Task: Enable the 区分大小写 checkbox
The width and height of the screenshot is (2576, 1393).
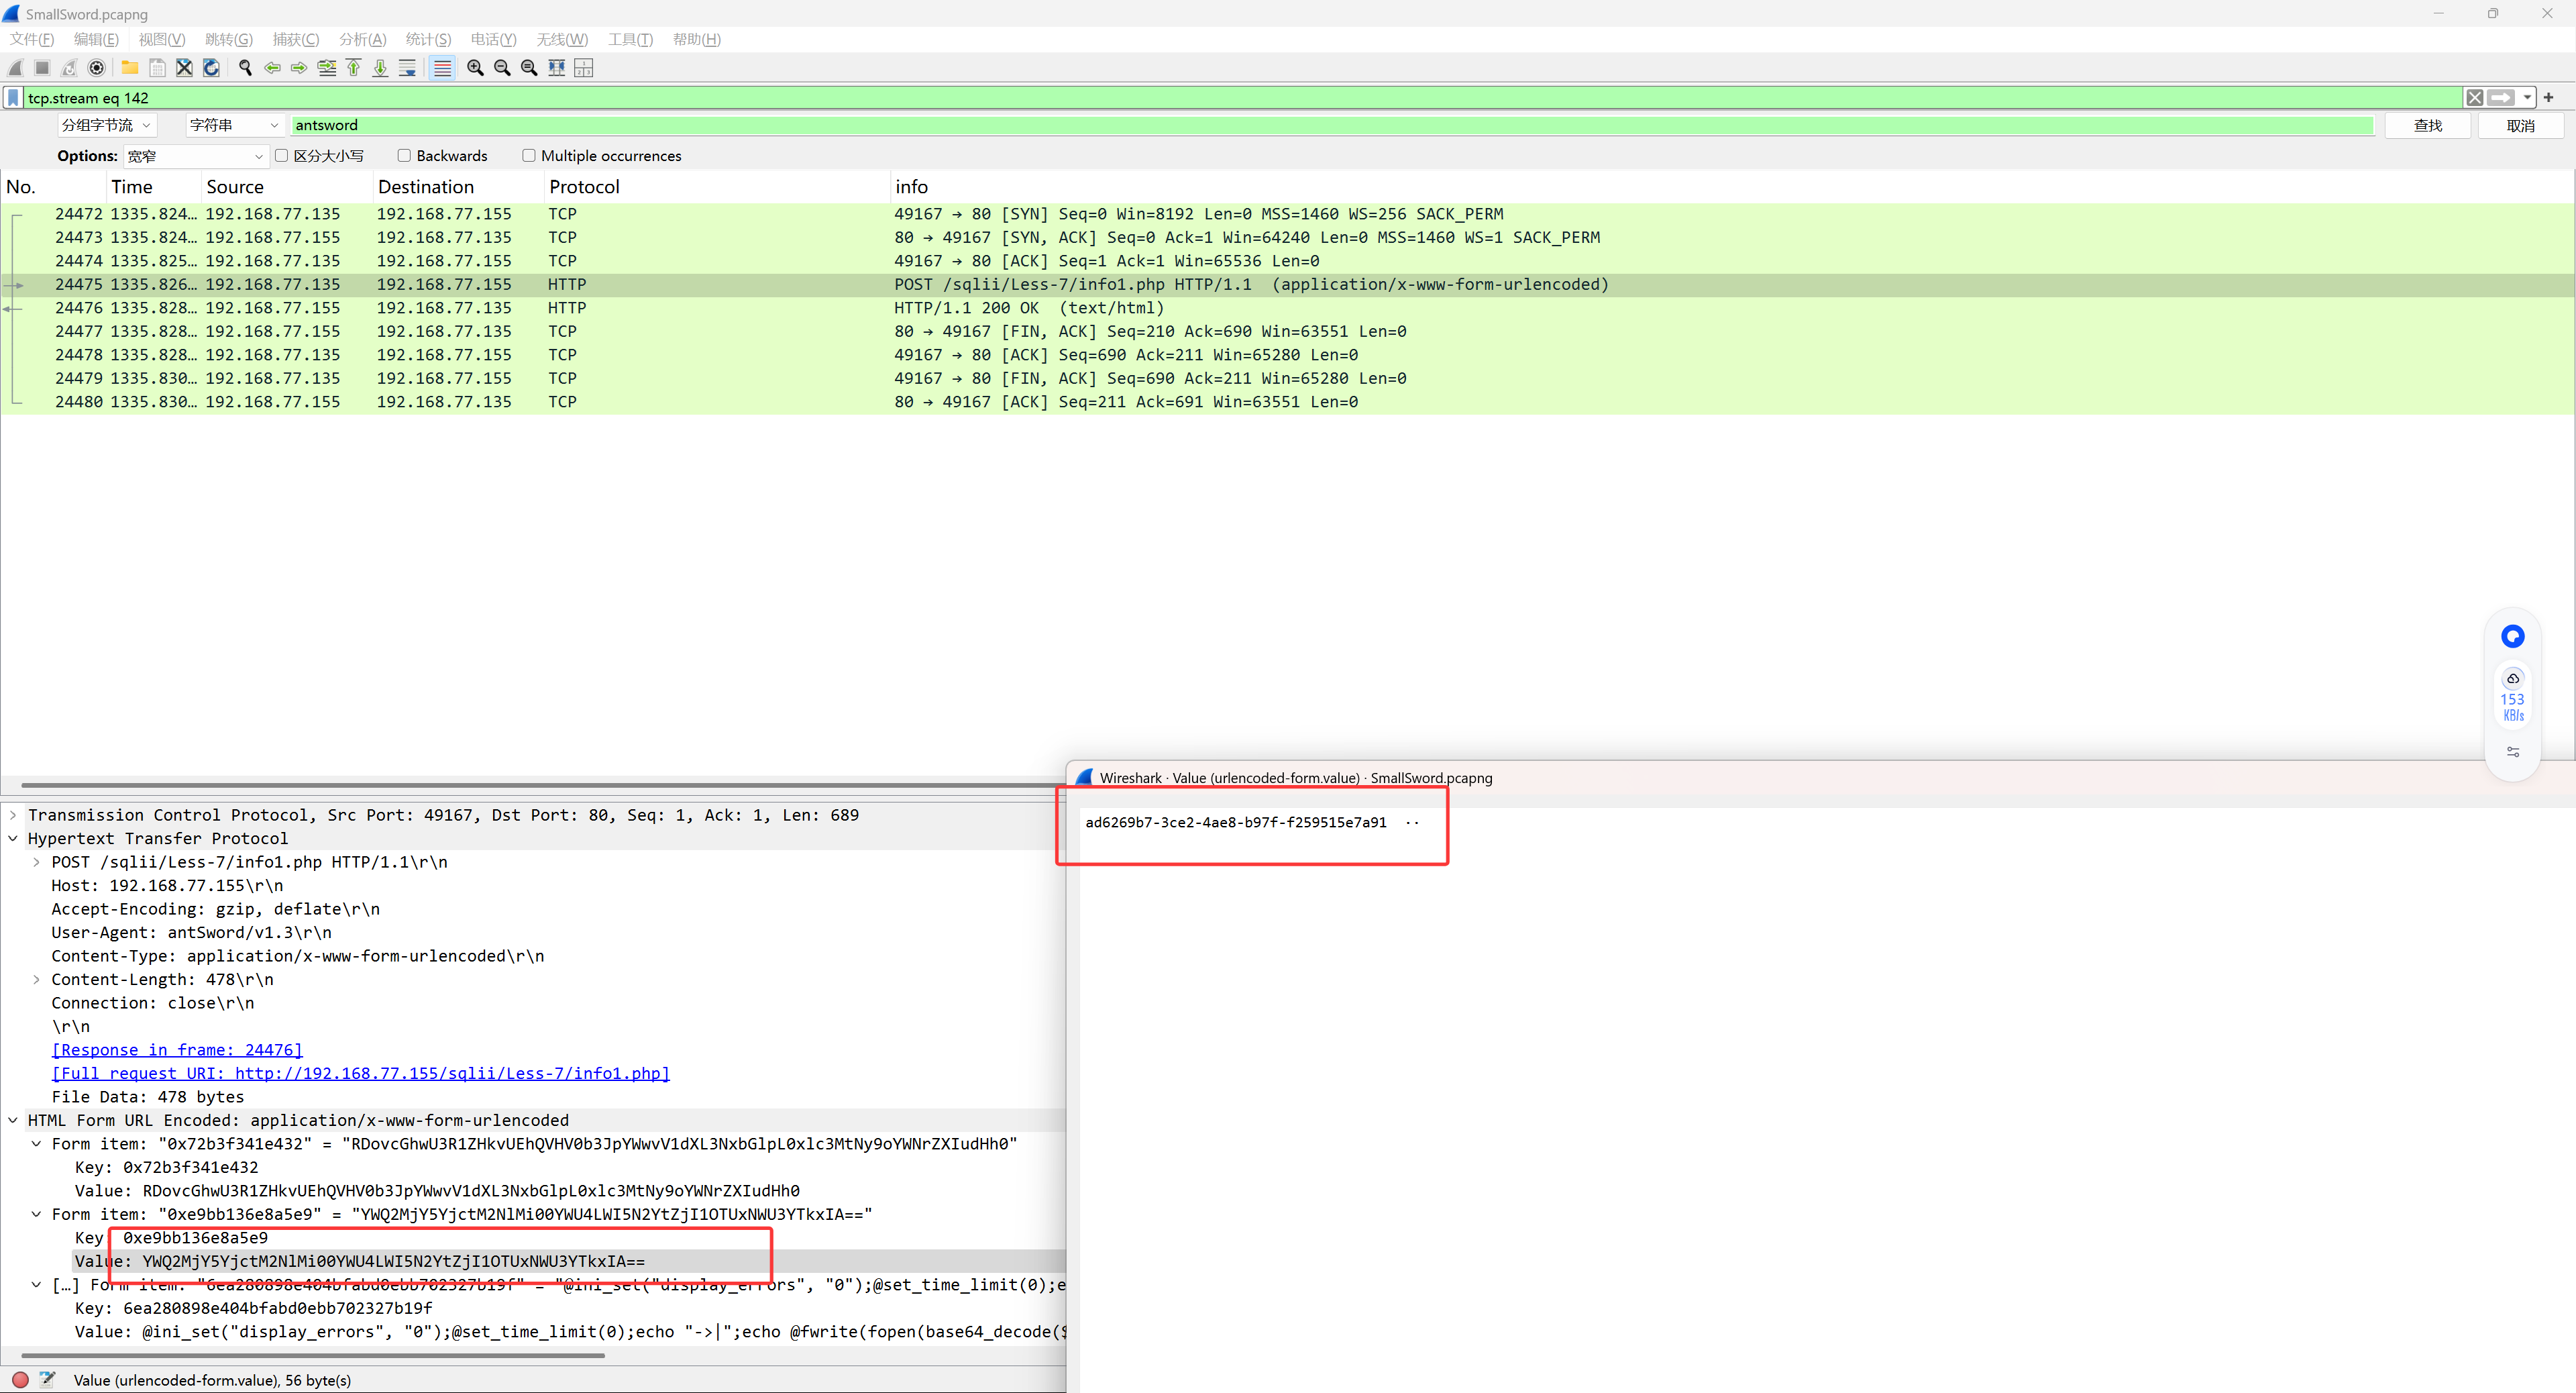Action: click(282, 156)
